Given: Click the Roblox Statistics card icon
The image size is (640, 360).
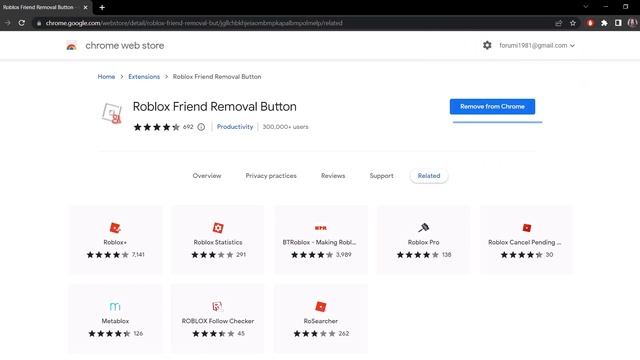Looking at the screenshot, I should [218, 228].
